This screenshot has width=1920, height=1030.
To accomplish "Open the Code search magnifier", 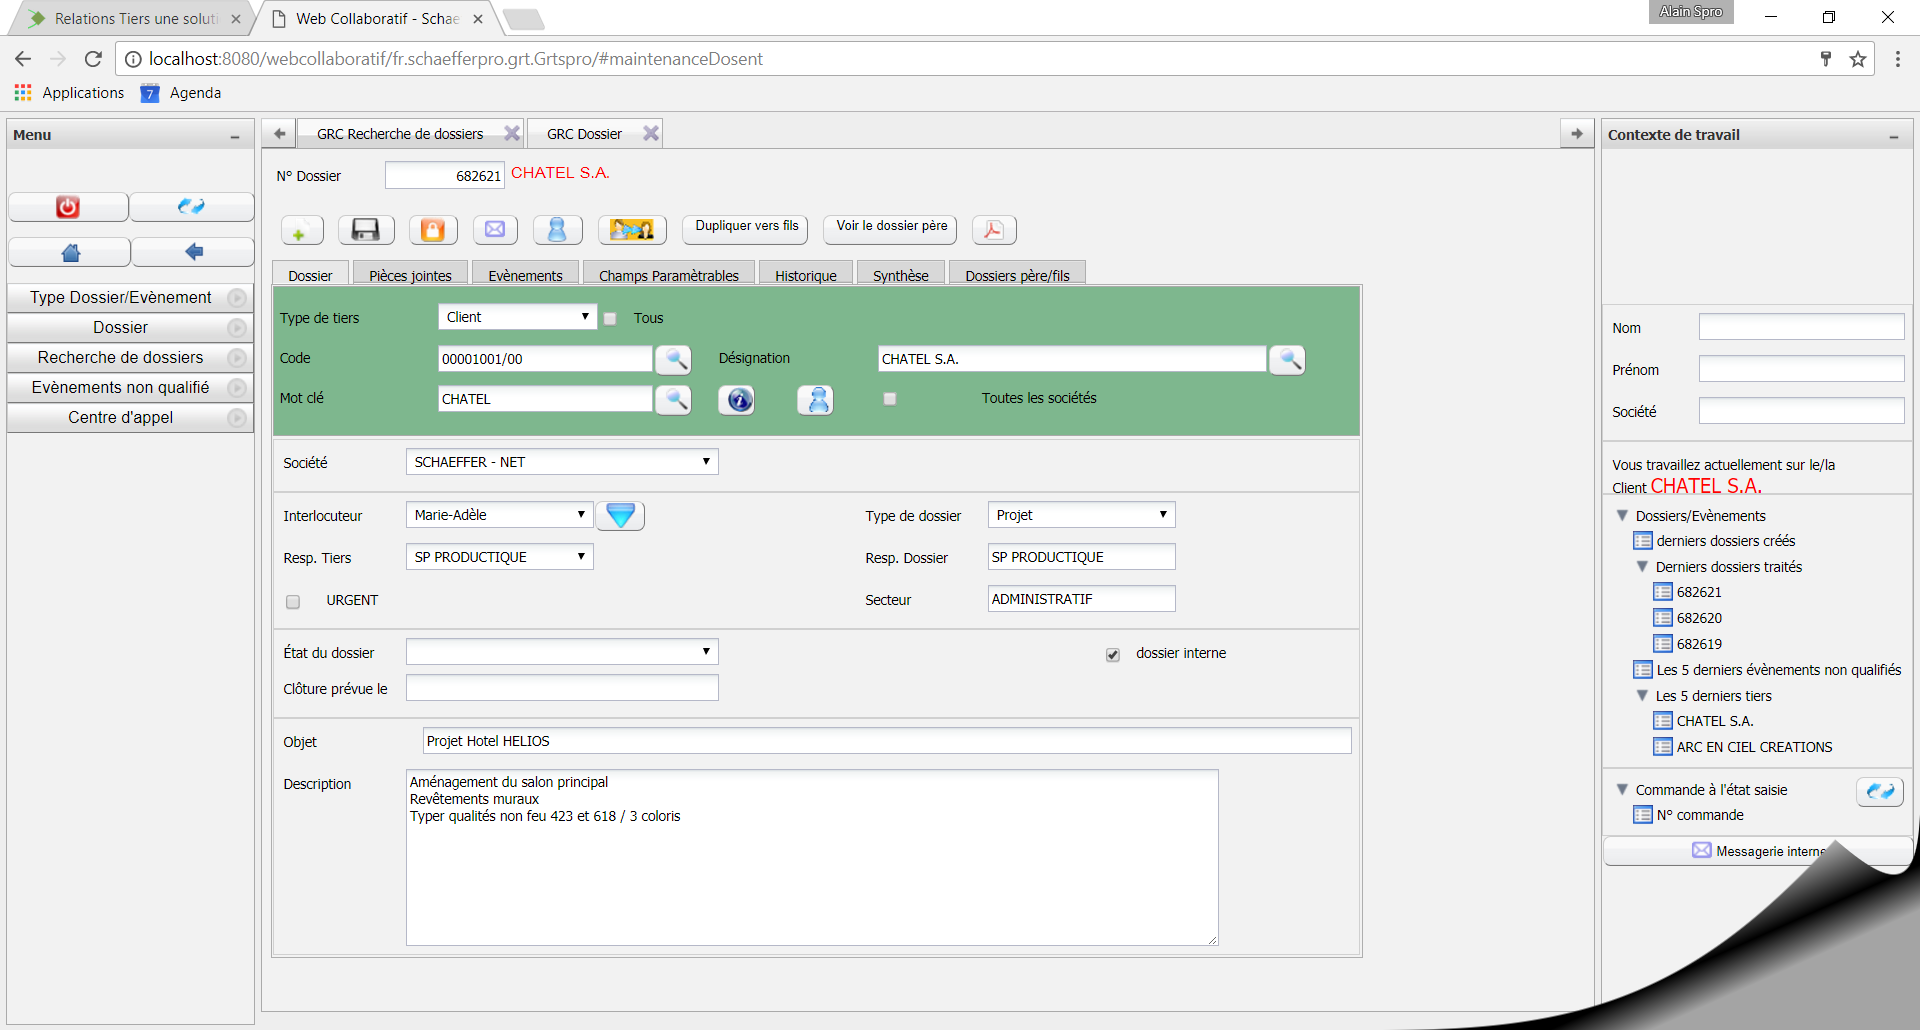I will coord(673,359).
